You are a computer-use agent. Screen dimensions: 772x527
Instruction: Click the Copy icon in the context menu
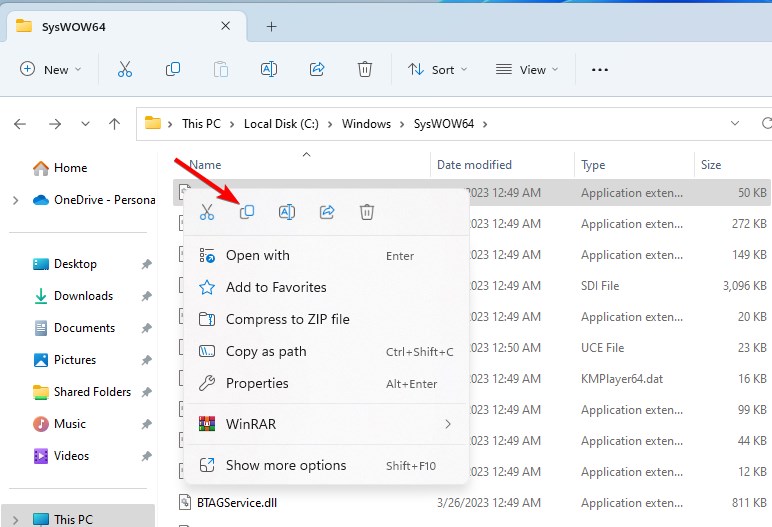[247, 212]
